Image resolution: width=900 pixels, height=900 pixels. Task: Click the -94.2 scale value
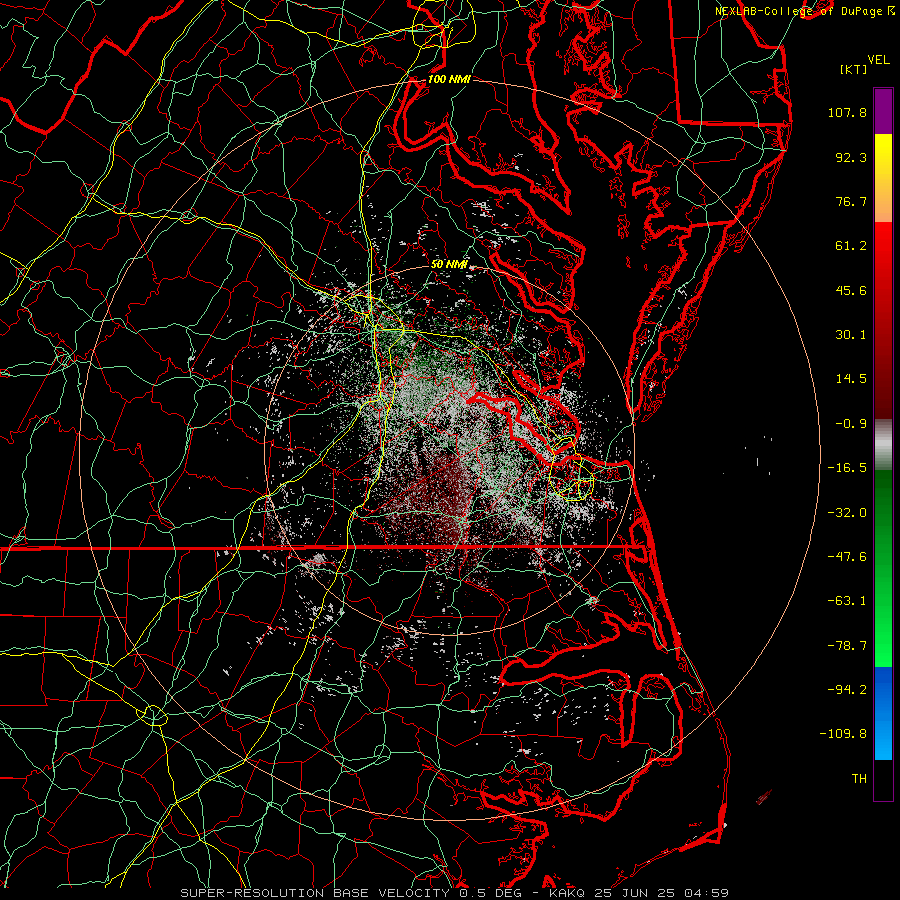pos(847,690)
